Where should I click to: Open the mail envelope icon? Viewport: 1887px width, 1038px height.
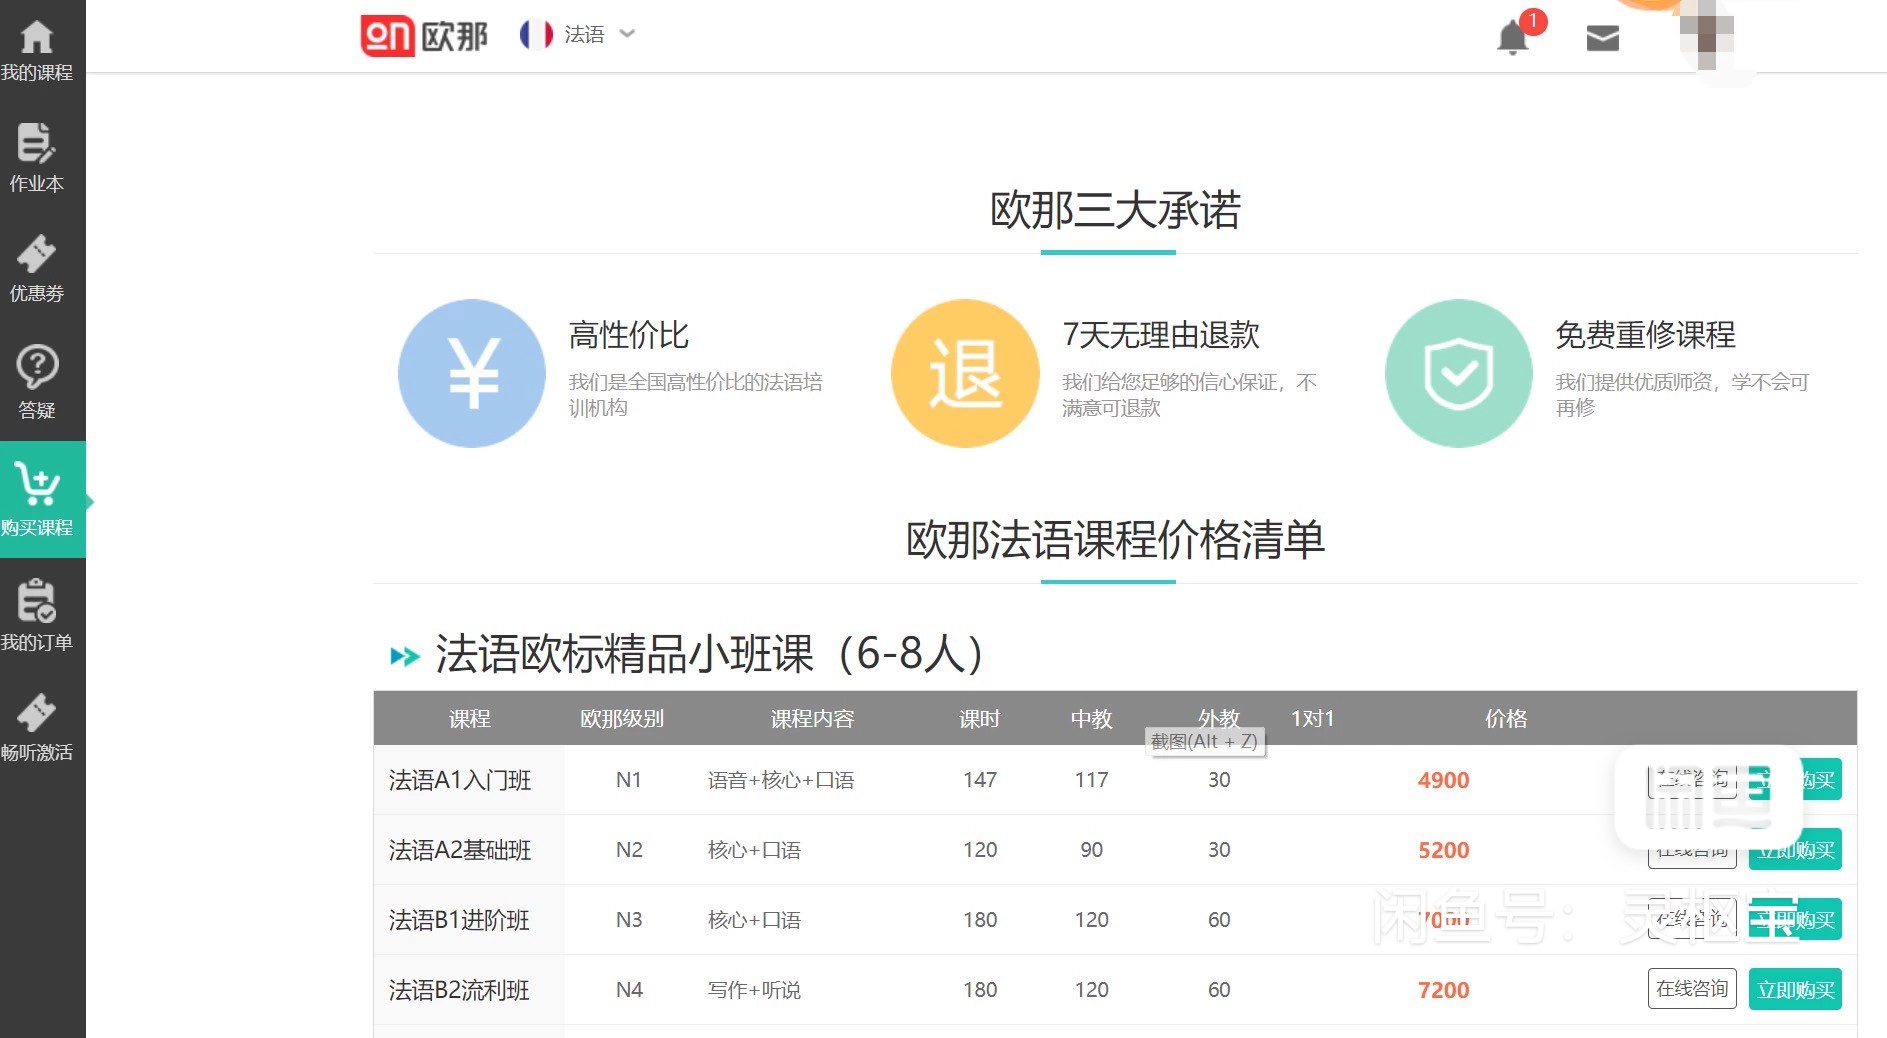(1602, 38)
